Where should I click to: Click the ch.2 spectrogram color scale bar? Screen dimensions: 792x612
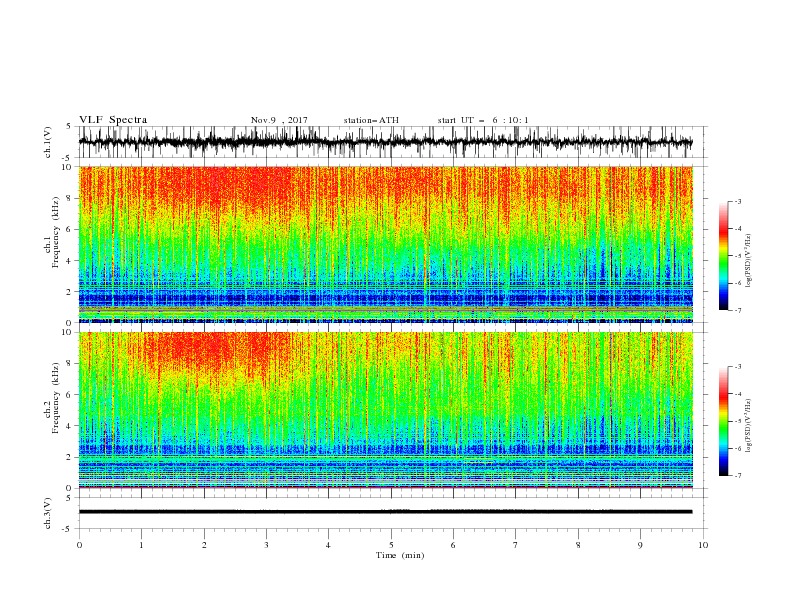[x=723, y=421]
